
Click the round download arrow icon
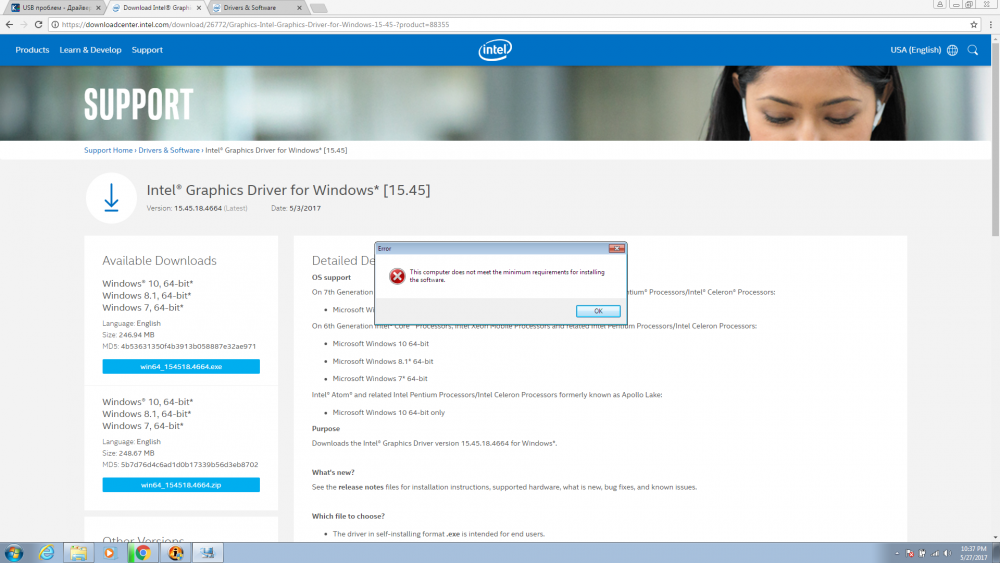112,198
